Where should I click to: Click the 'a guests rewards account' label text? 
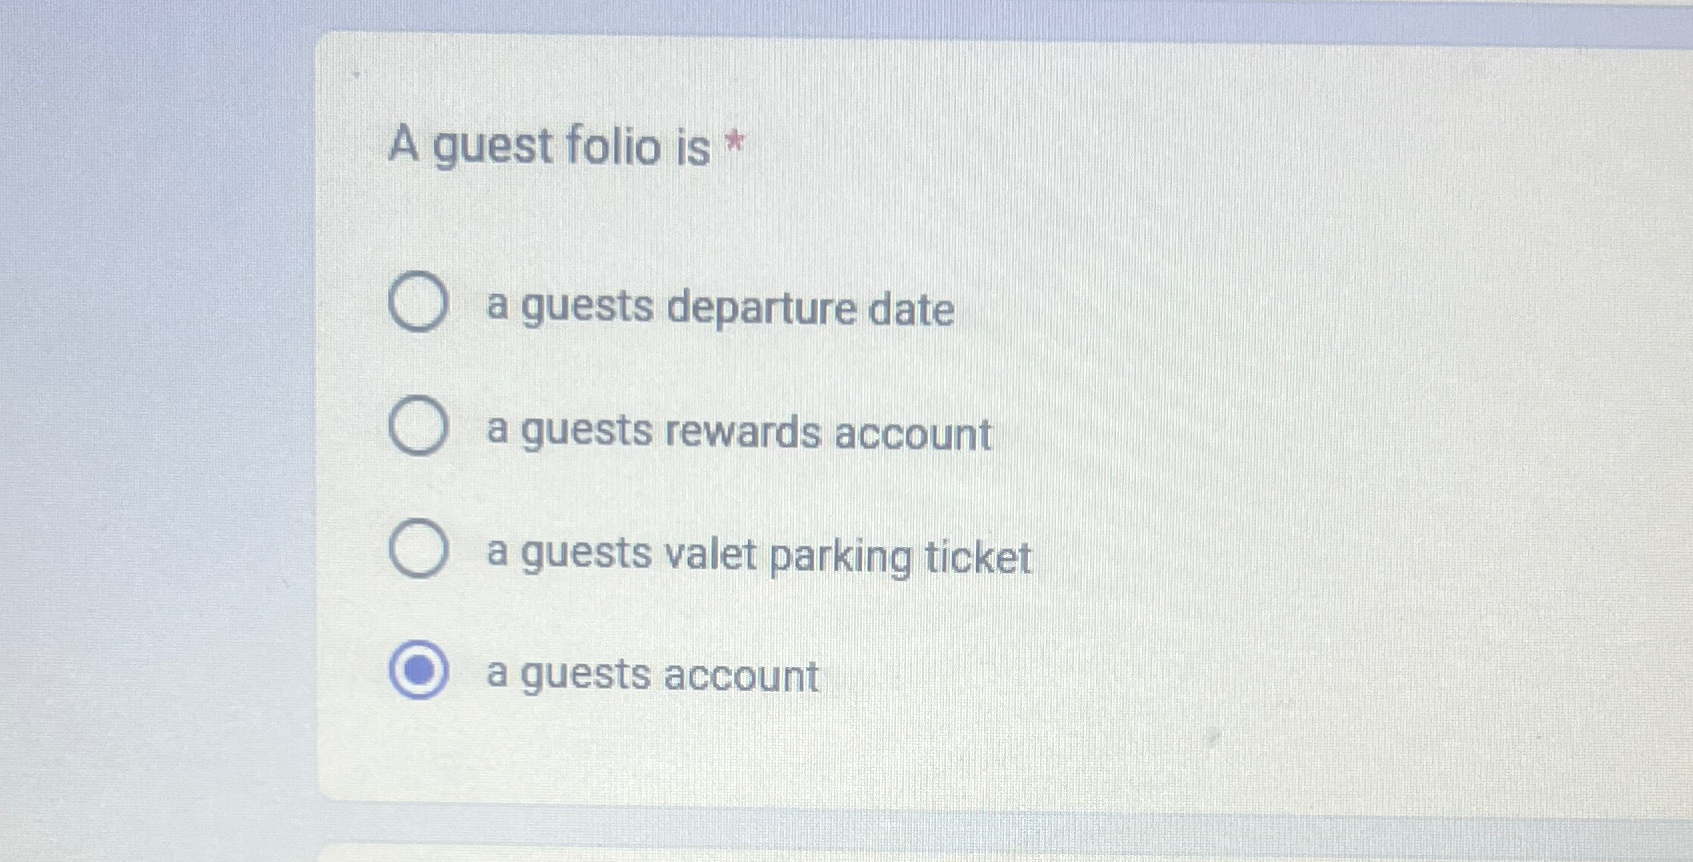[737, 433]
